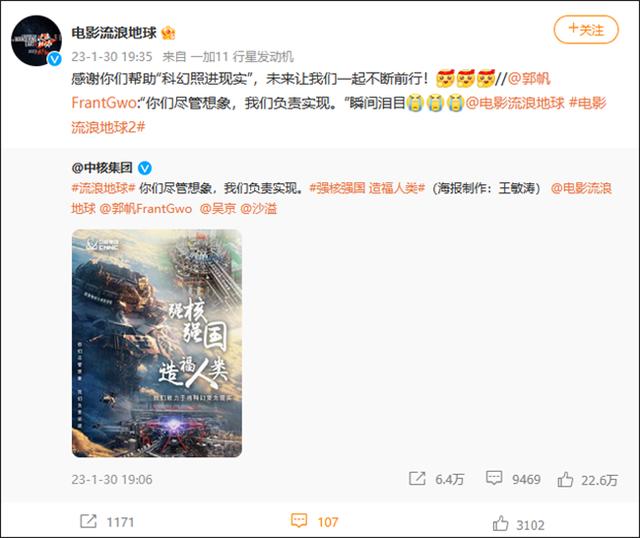Click the quoted post's 6.4万 repost icon

click(x=417, y=478)
